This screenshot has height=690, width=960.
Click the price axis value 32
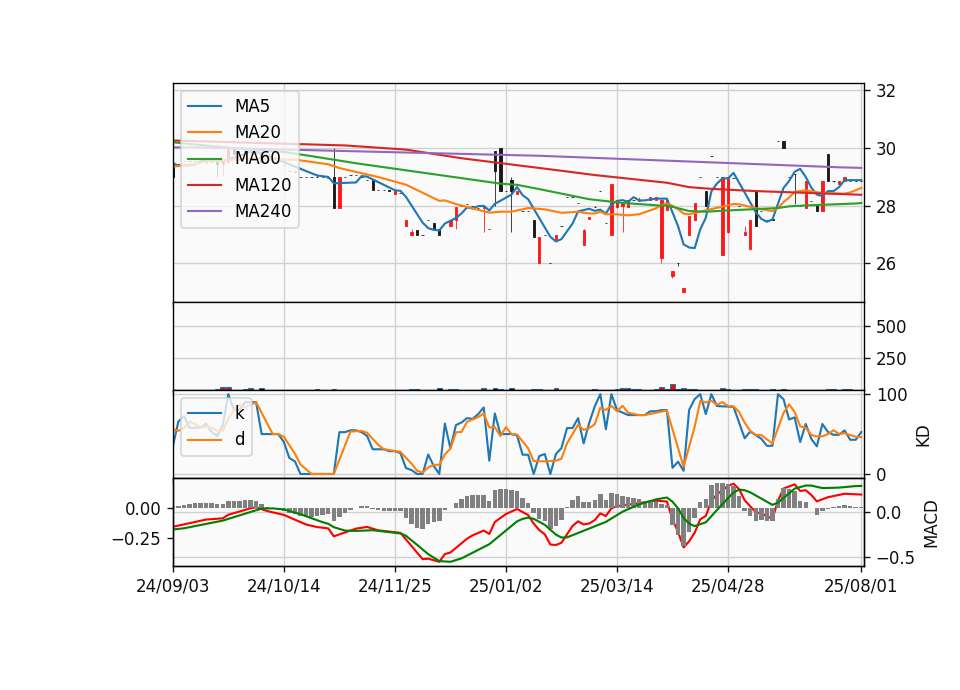coord(886,91)
